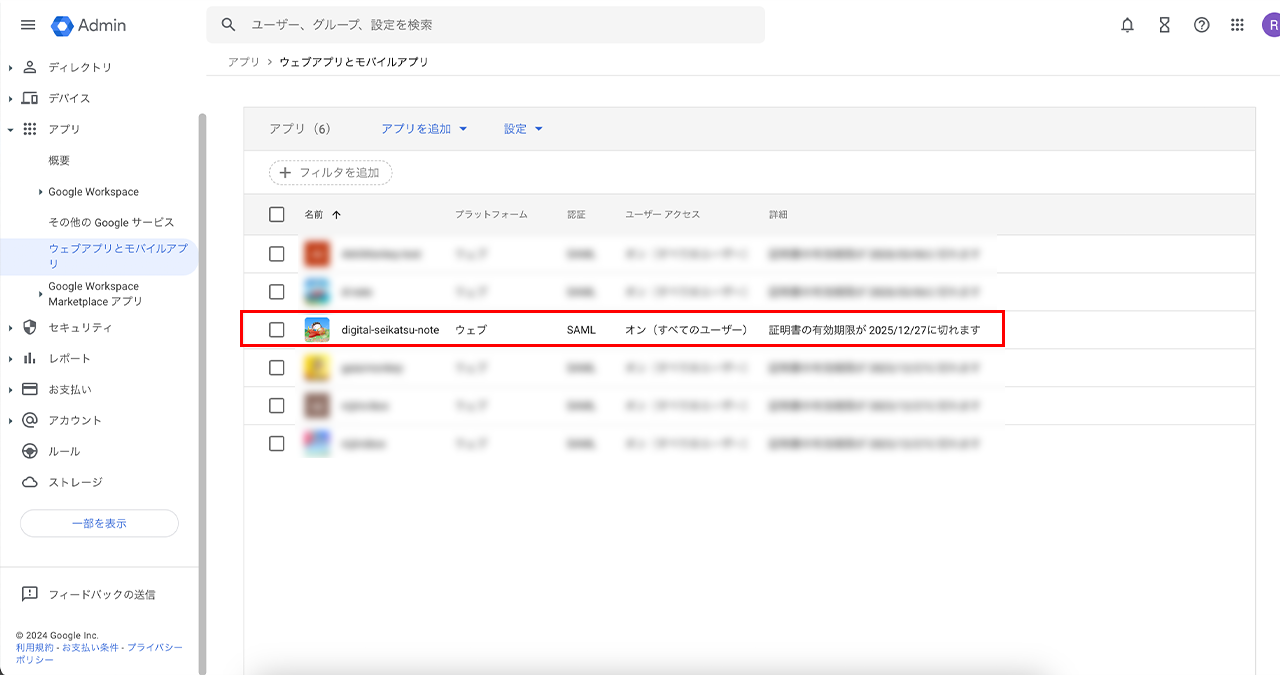Click the help question mark icon
The width and height of the screenshot is (1280, 675).
[x=1201, y=25]
